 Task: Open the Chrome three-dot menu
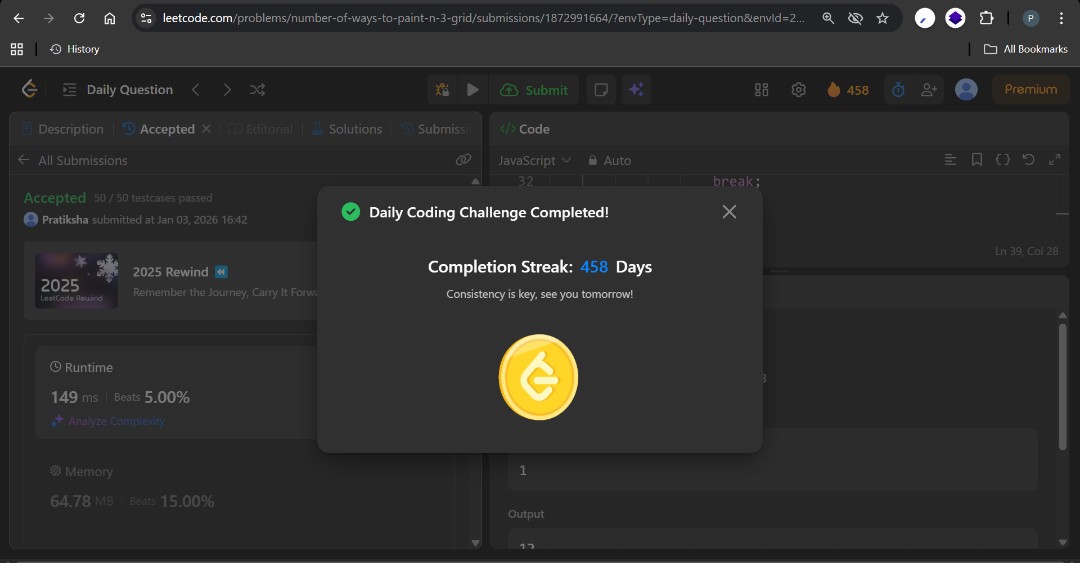tap(1061, 18)
